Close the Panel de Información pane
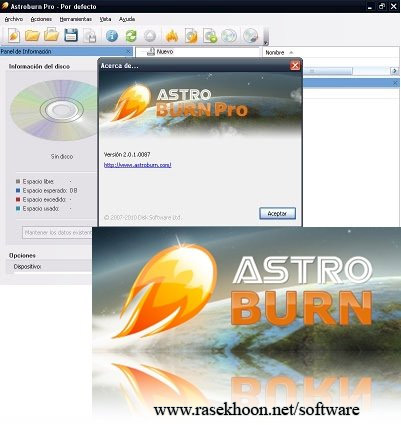The height and width of the screenshot is (425, 401). pos(129,52)
